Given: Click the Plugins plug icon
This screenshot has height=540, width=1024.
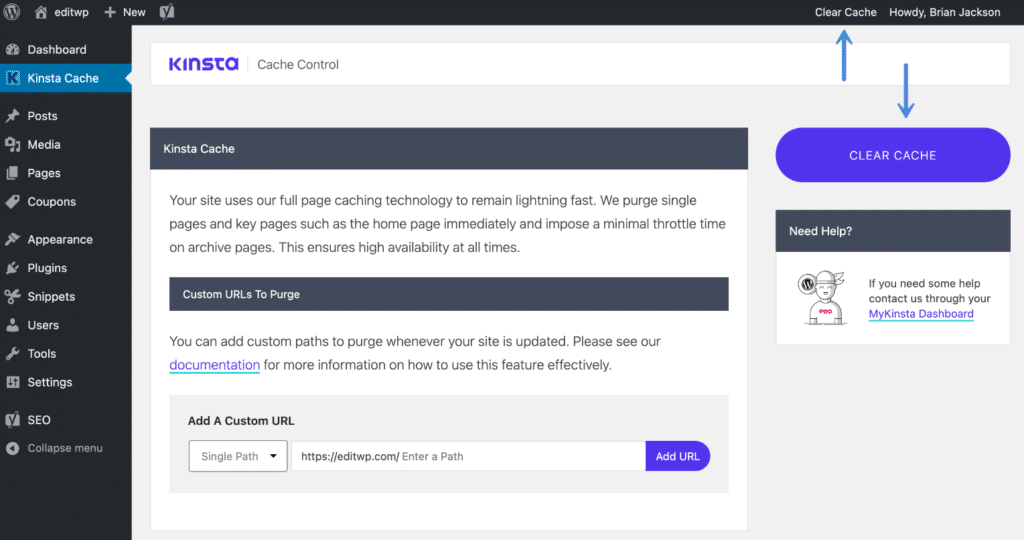Looking at the screenshot, I should [x=12, y=268].
